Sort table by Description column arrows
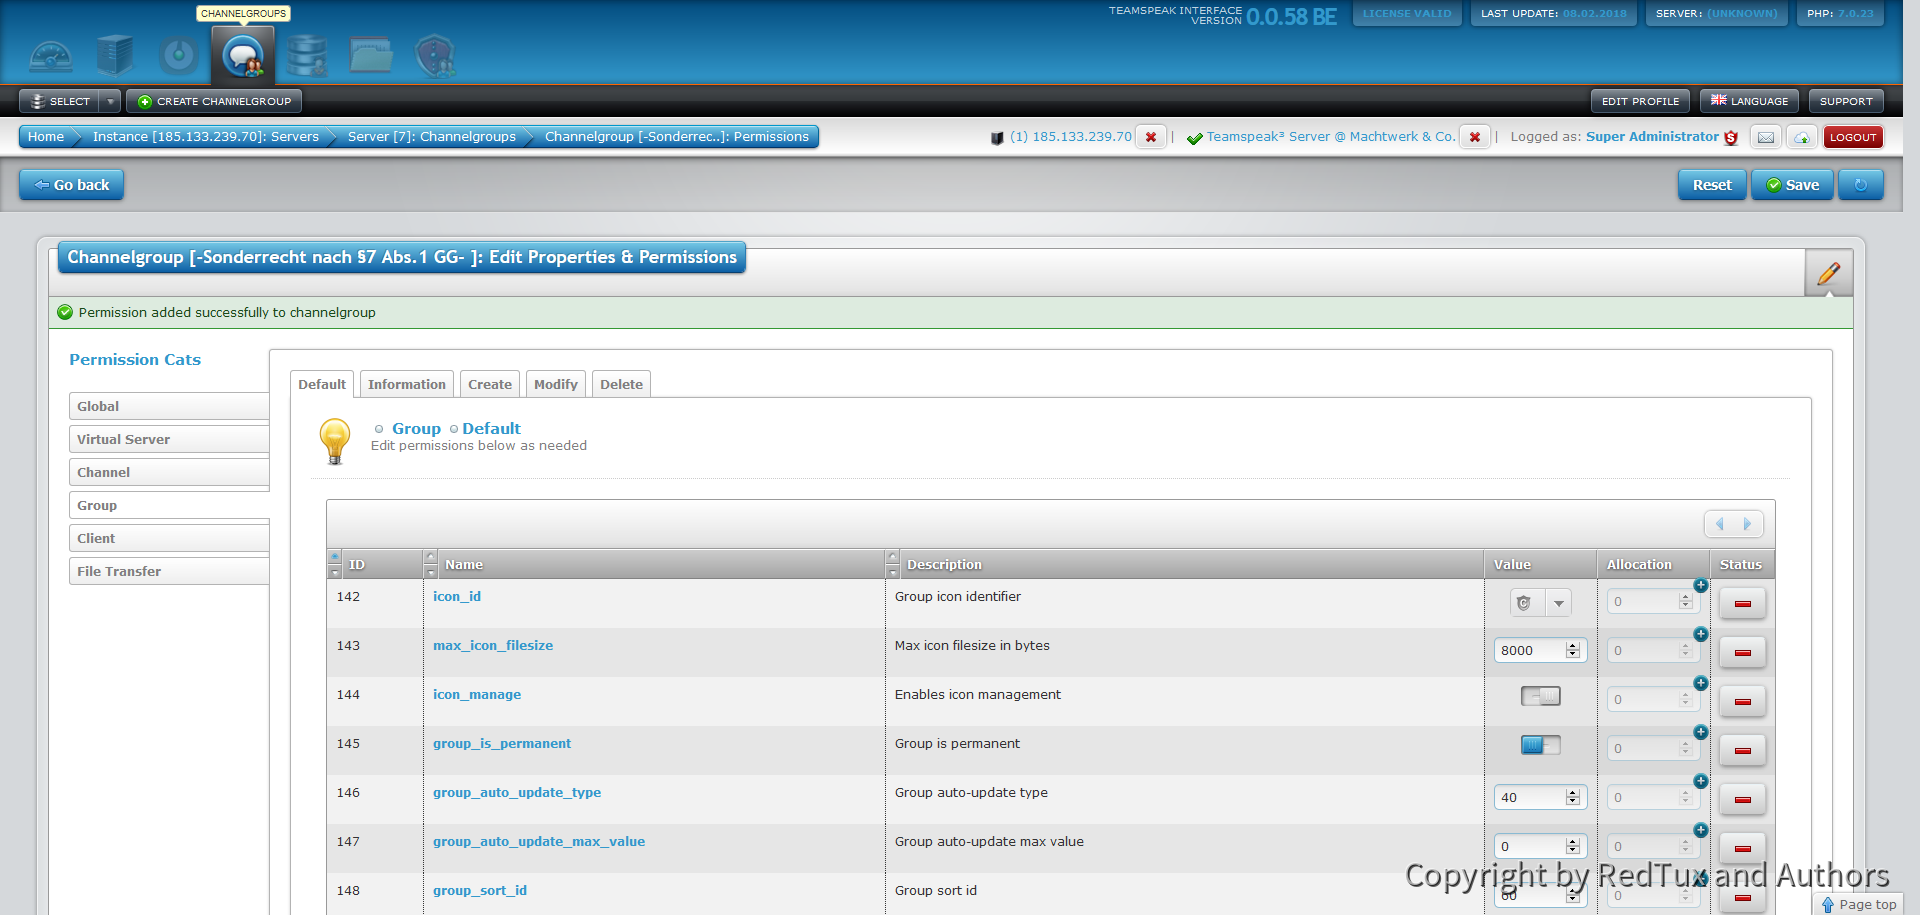1920x915 pixels. (892, 564)
